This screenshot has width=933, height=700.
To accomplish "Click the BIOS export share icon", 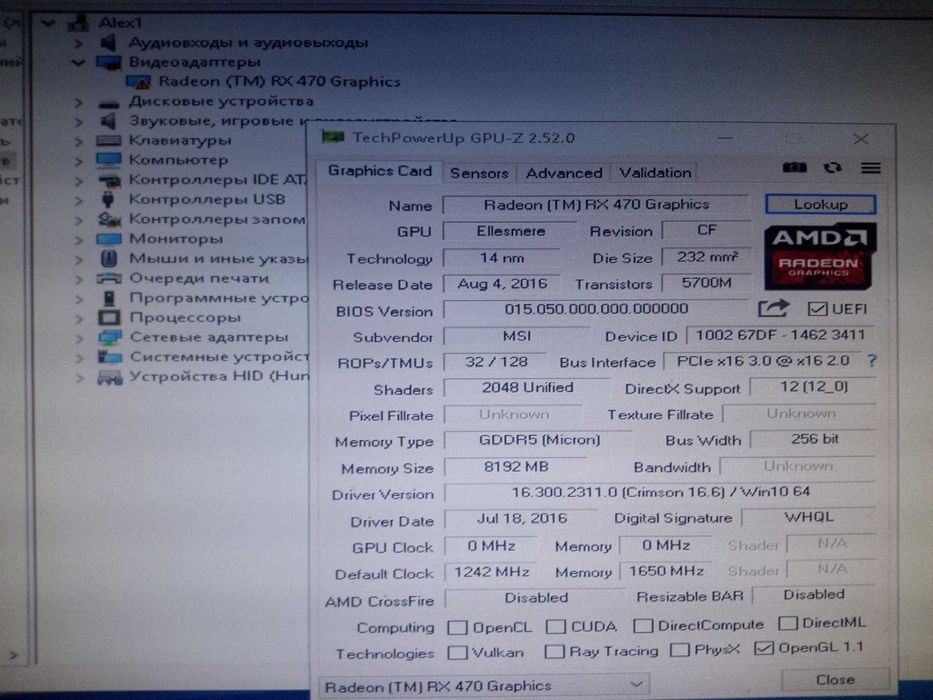I will [773, 308].
